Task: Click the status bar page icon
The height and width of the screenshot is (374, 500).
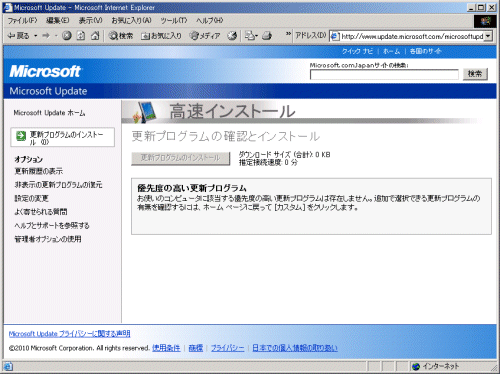Action: coord(8,367)
